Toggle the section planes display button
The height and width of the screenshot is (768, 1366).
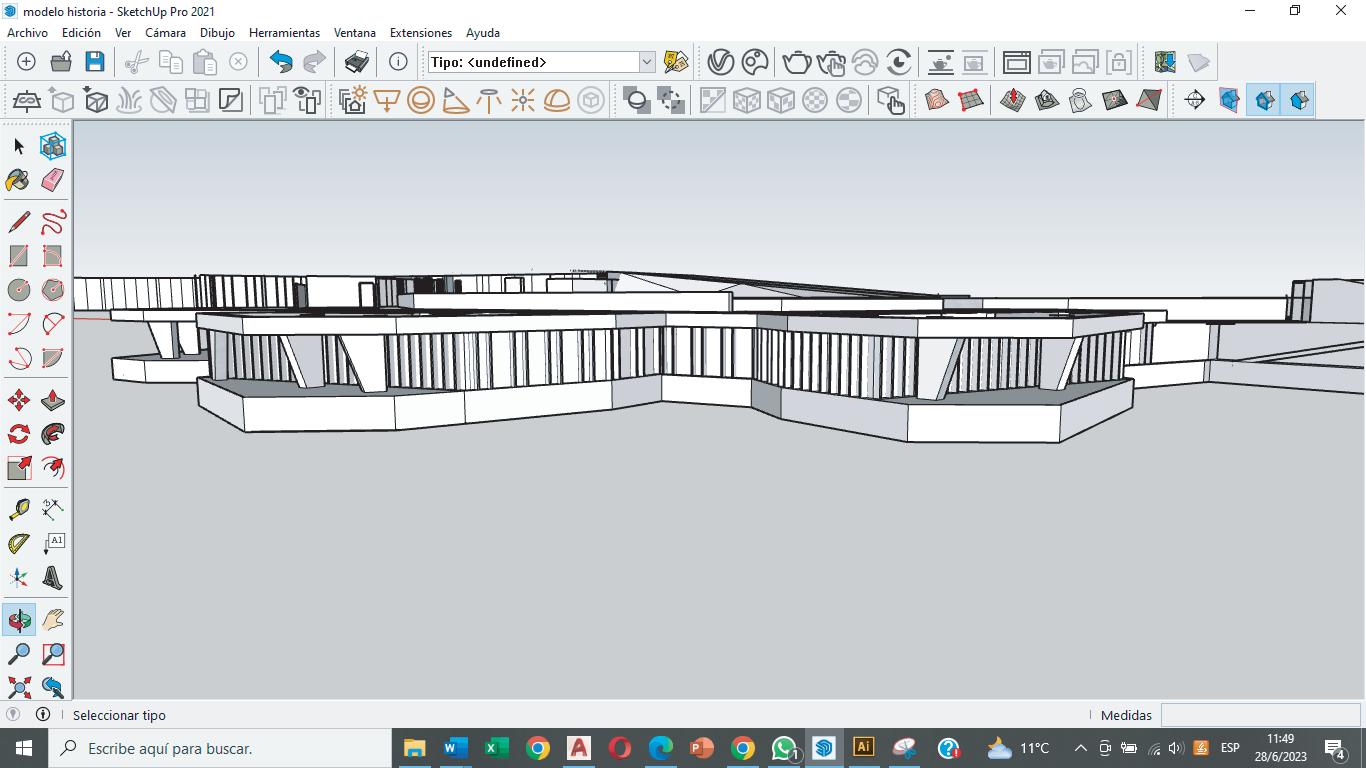pyautogui.click(x=1229, y=100)
